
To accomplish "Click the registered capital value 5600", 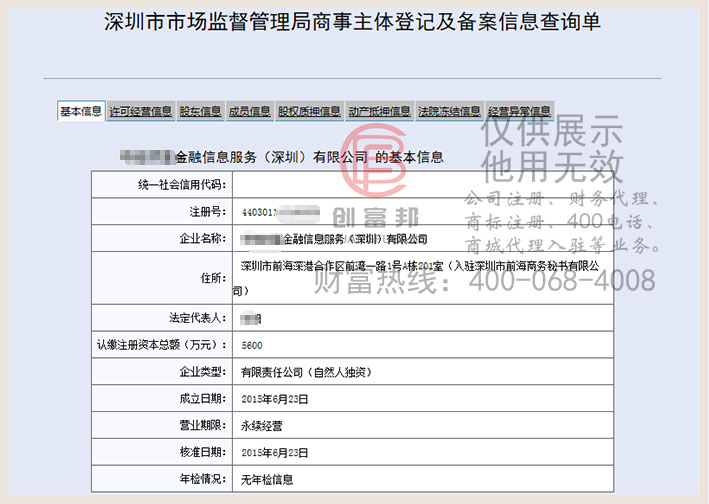I will point(252,346).
